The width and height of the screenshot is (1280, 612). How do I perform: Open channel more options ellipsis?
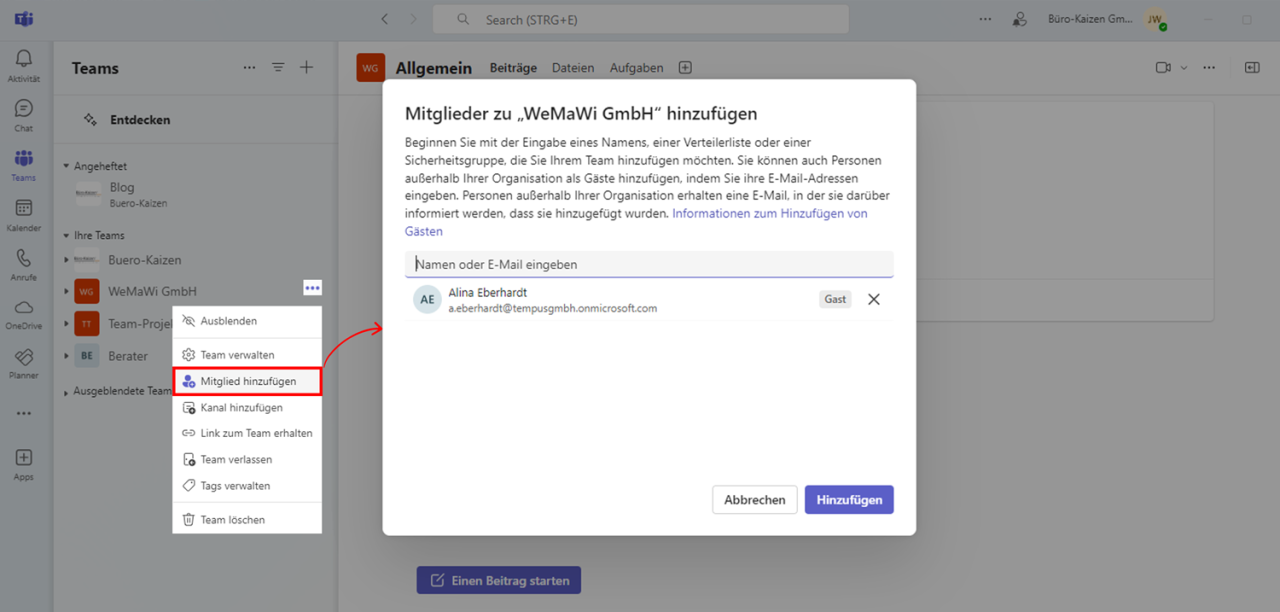pyautogui.click(x=1209, y=68)
